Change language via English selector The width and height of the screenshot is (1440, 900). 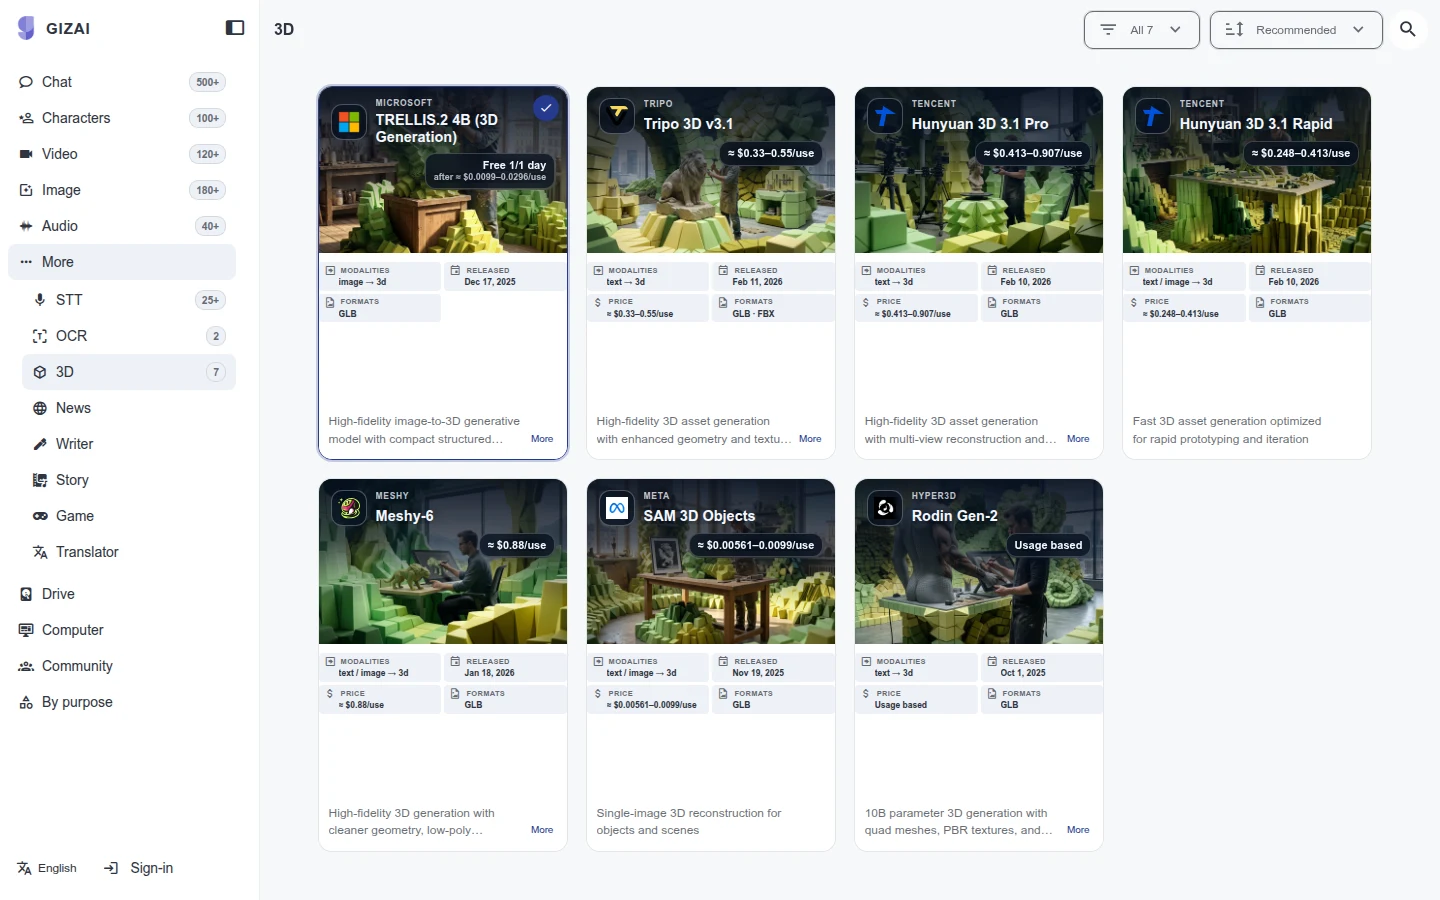click(x=47, y=868)
